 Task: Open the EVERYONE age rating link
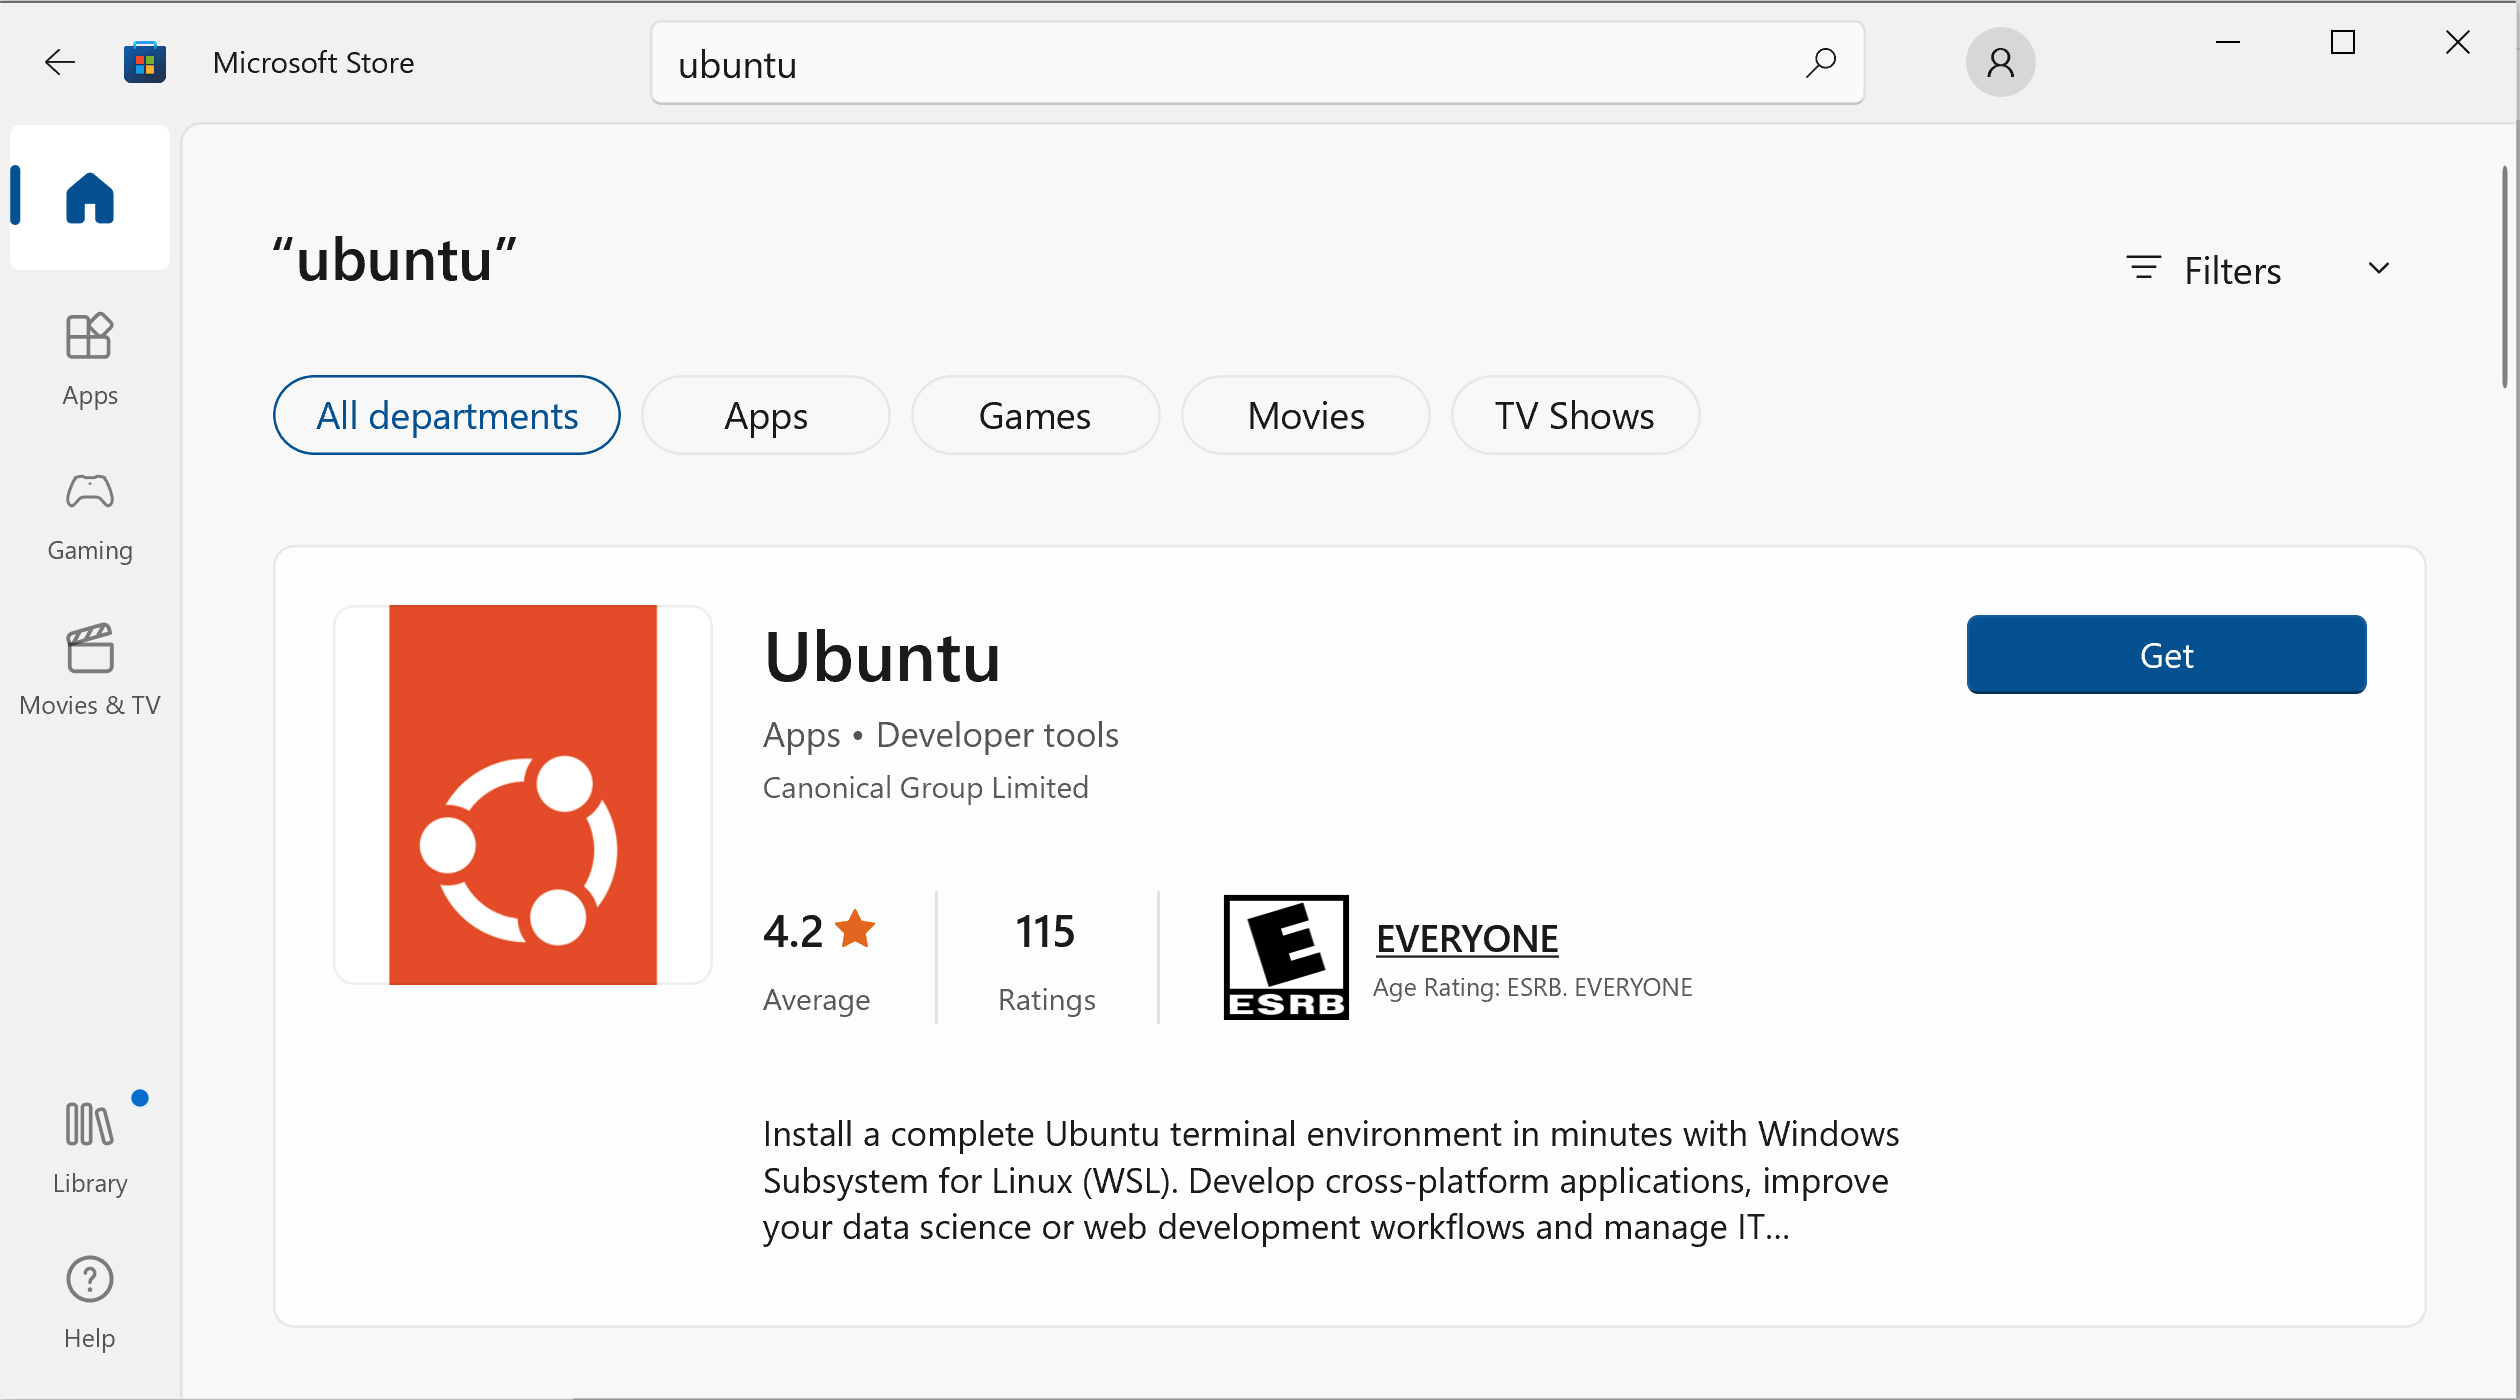1467,938
